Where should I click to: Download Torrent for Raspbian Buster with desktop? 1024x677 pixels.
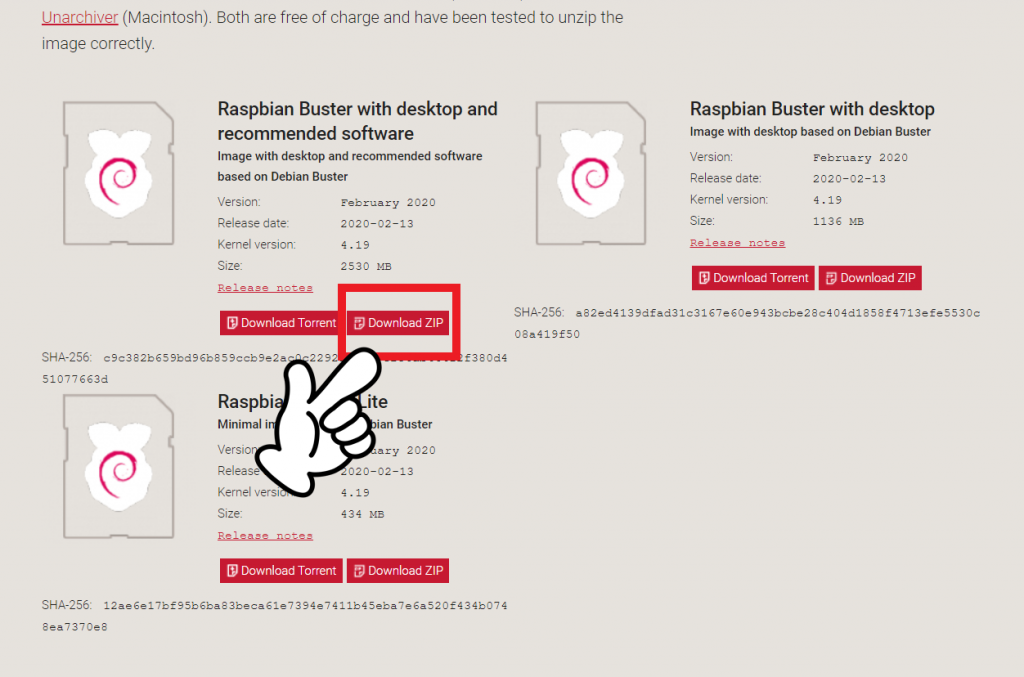[753, 277]
